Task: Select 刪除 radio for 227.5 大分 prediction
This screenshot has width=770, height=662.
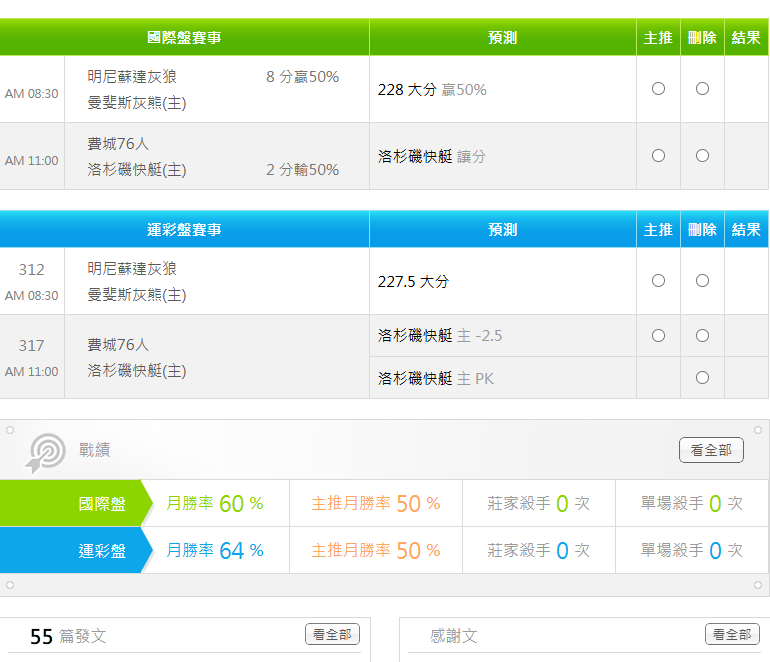Action: point(702,281)
